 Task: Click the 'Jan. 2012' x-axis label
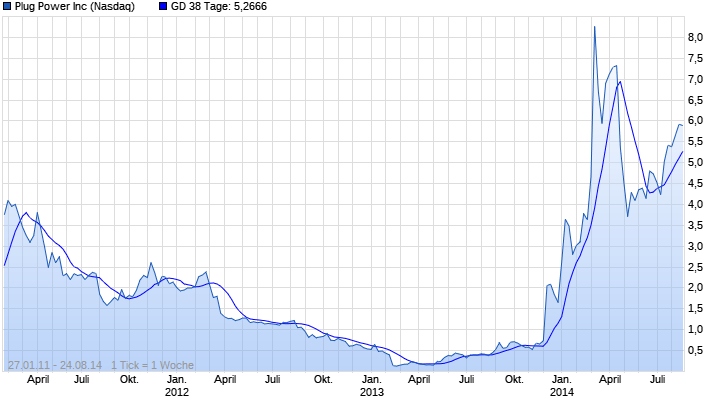(177, 386)
